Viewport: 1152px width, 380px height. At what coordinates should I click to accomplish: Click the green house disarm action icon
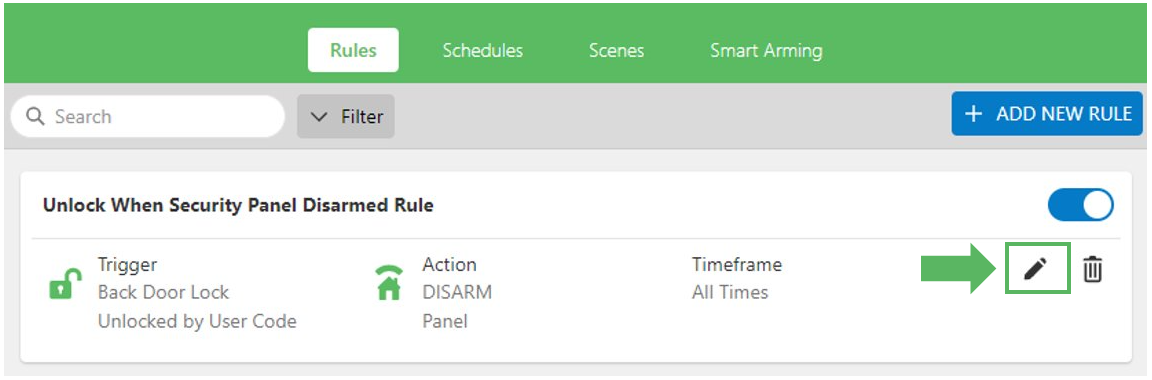[x=389, y=283]
